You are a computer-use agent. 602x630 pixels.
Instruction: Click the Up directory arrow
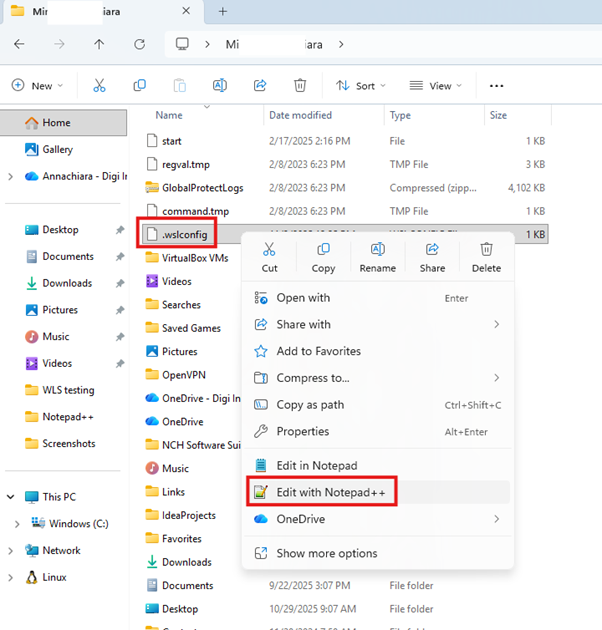(x=98, y=45)
